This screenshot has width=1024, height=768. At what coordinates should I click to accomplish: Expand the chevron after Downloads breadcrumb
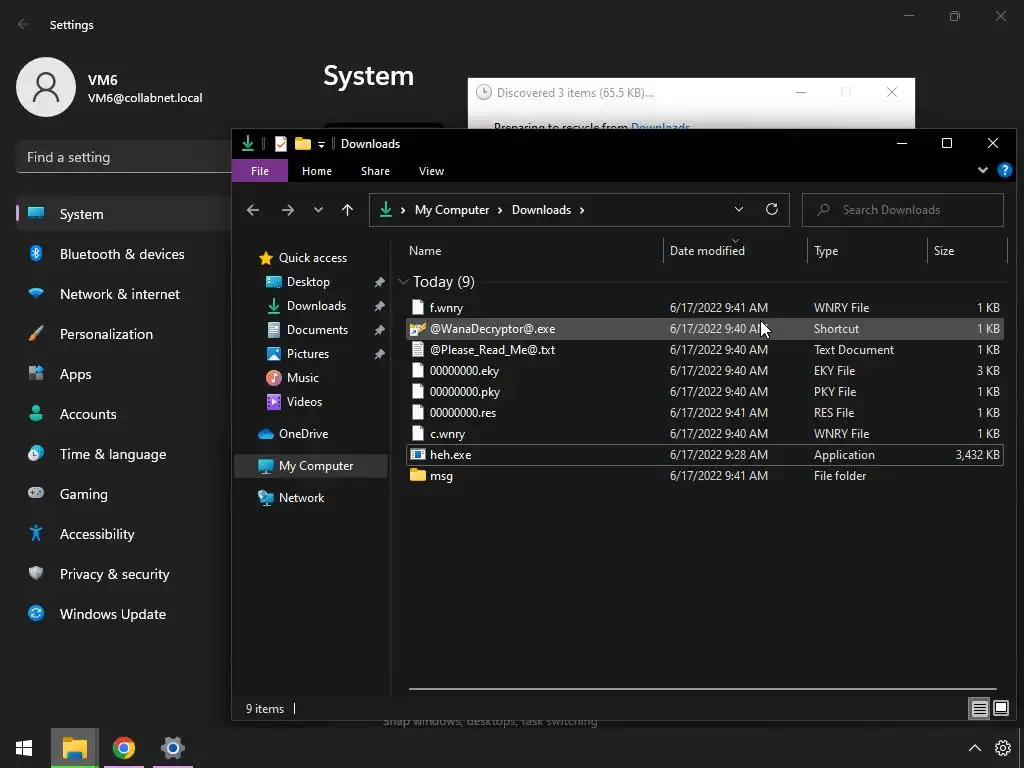point(581,210)
